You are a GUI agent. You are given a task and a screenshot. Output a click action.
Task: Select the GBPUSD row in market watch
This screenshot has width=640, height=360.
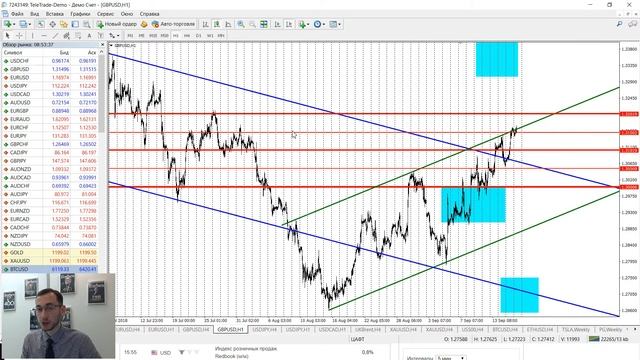pyautogui.click(x=50, y=69)
